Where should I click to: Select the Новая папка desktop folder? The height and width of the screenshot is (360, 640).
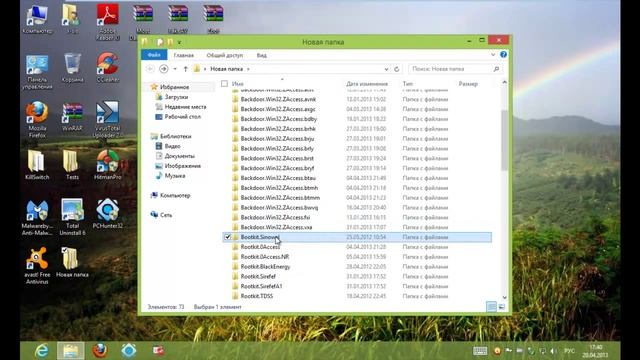[x=72, y=262]
